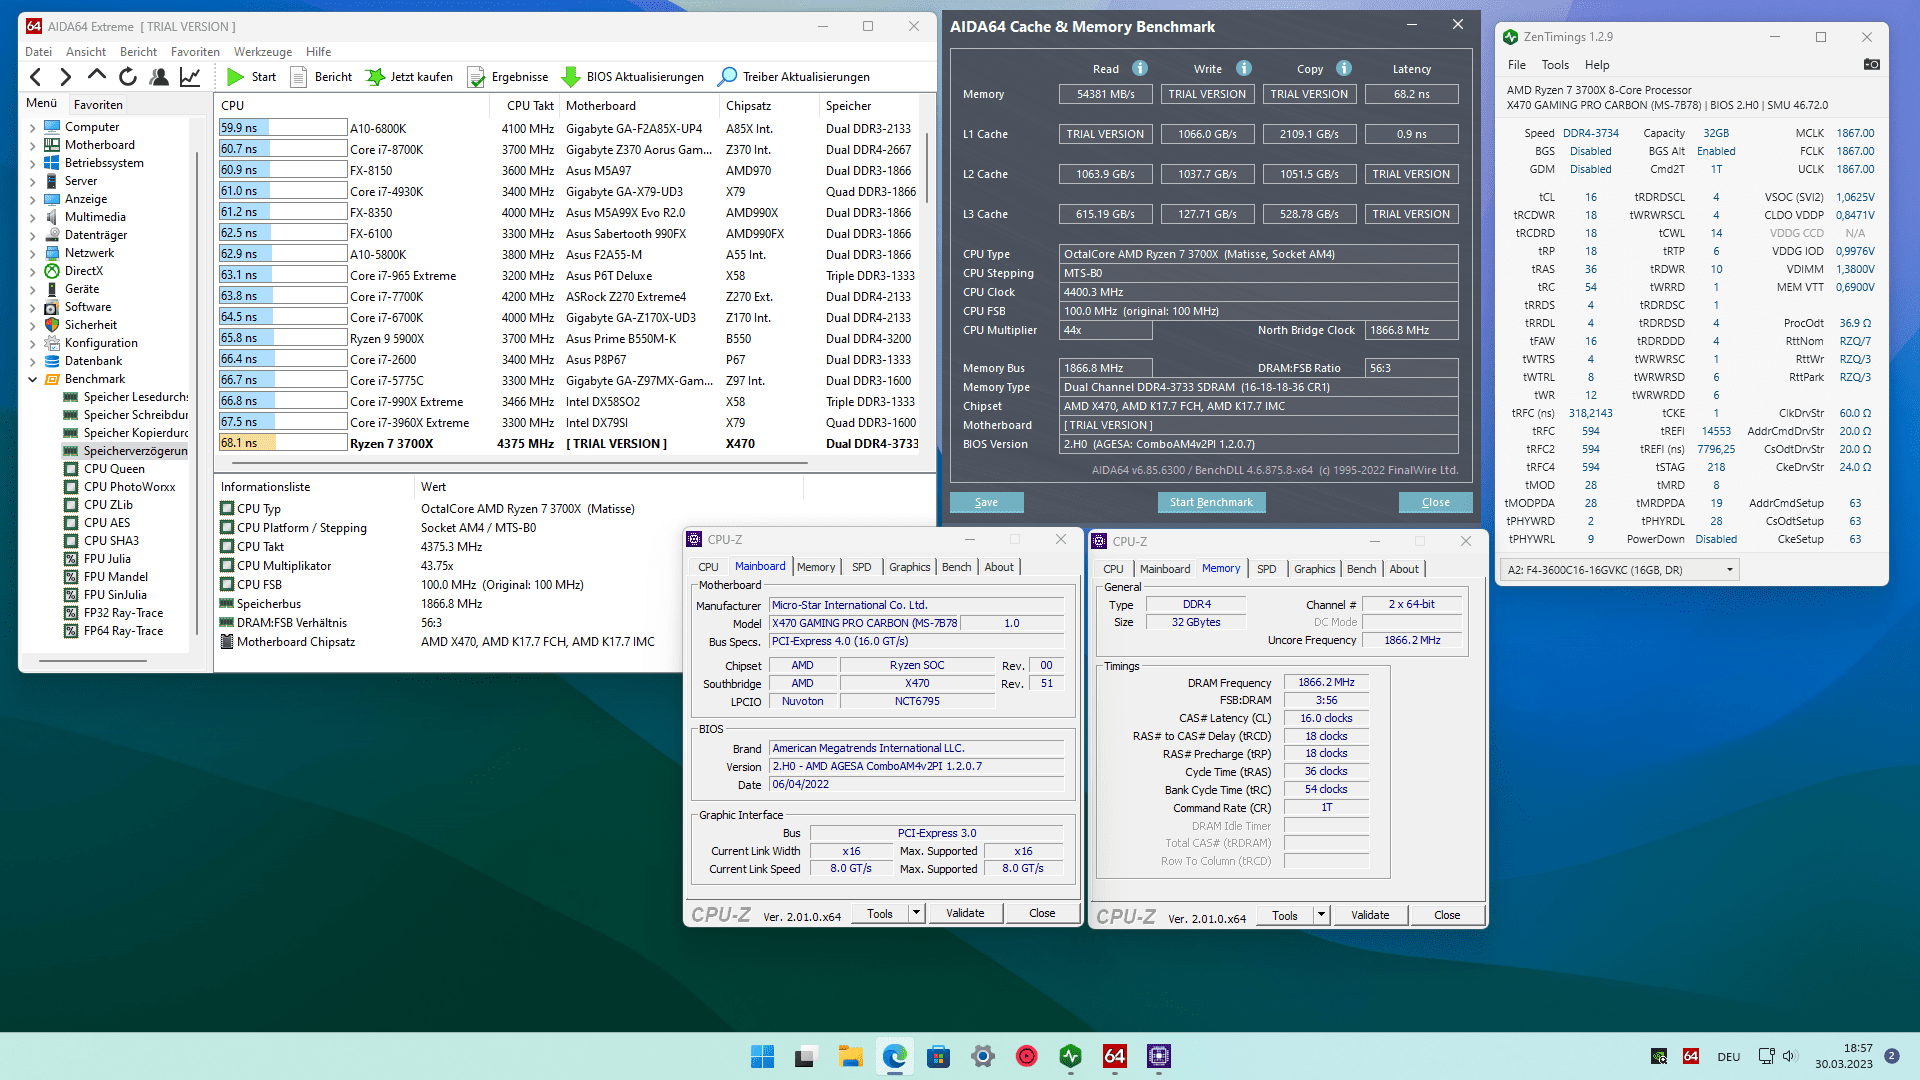The width and height of the screenshot is (1920, 1080).
Task: Switch to AIDA64 from taskbar icon
Action: tap(1115, 1056)
